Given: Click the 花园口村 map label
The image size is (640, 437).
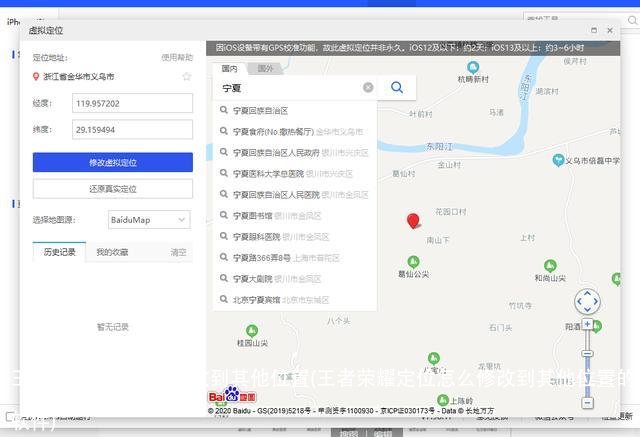Looking at the screenshot, I should (451, 212).
